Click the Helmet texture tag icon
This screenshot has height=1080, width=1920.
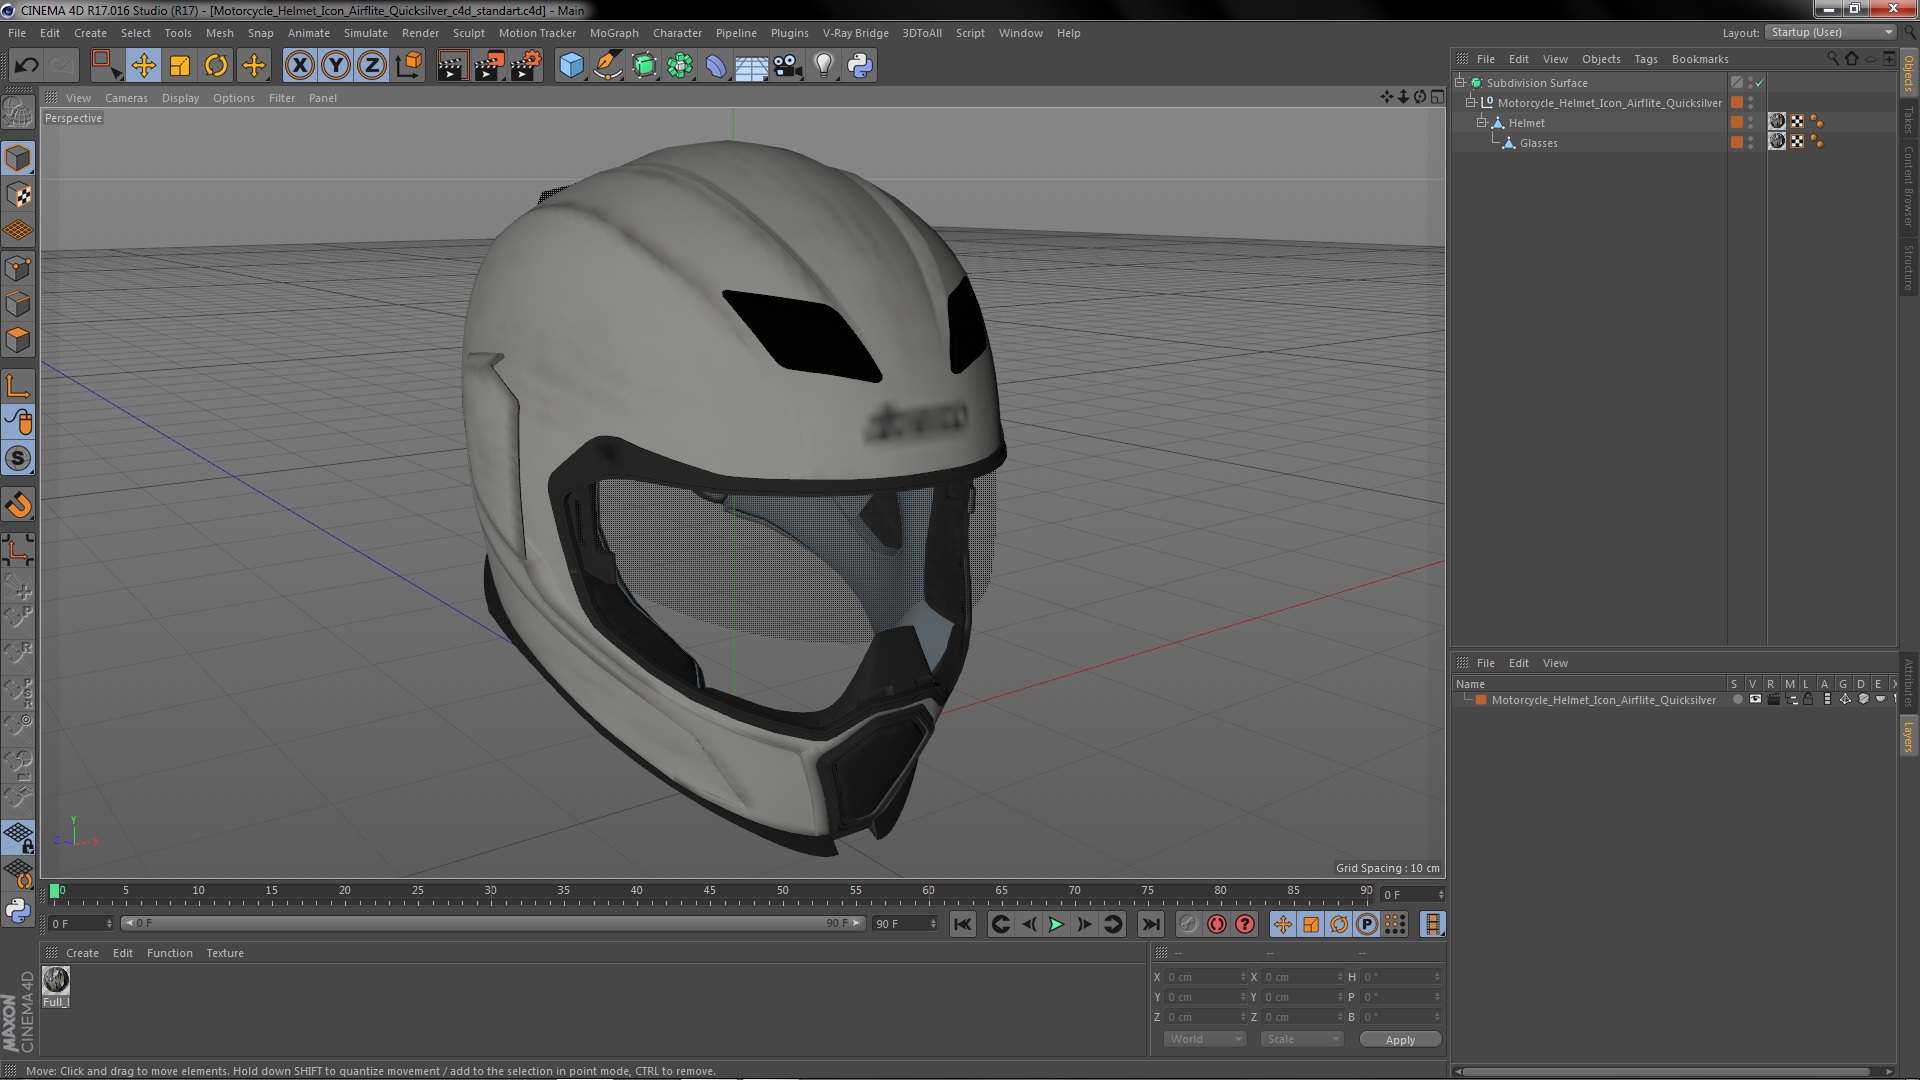1777,121
